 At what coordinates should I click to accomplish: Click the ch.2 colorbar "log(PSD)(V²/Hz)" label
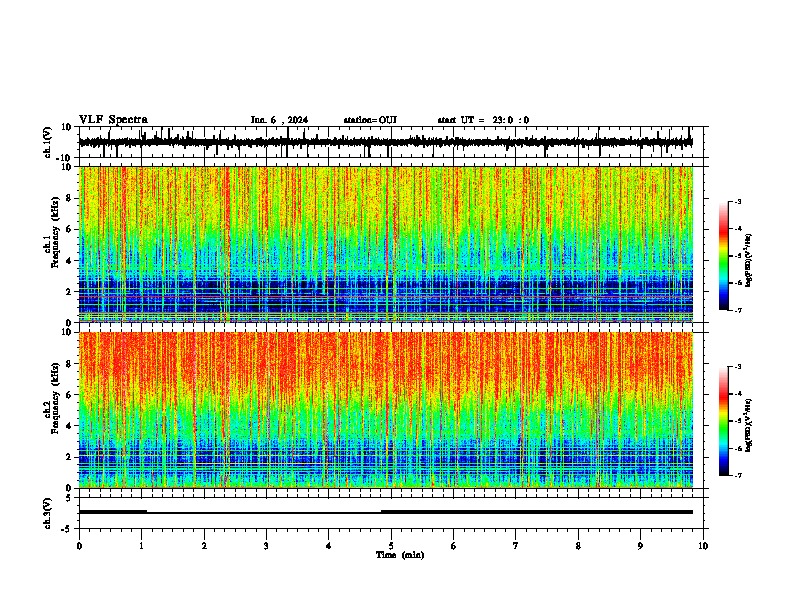(749, 426)
